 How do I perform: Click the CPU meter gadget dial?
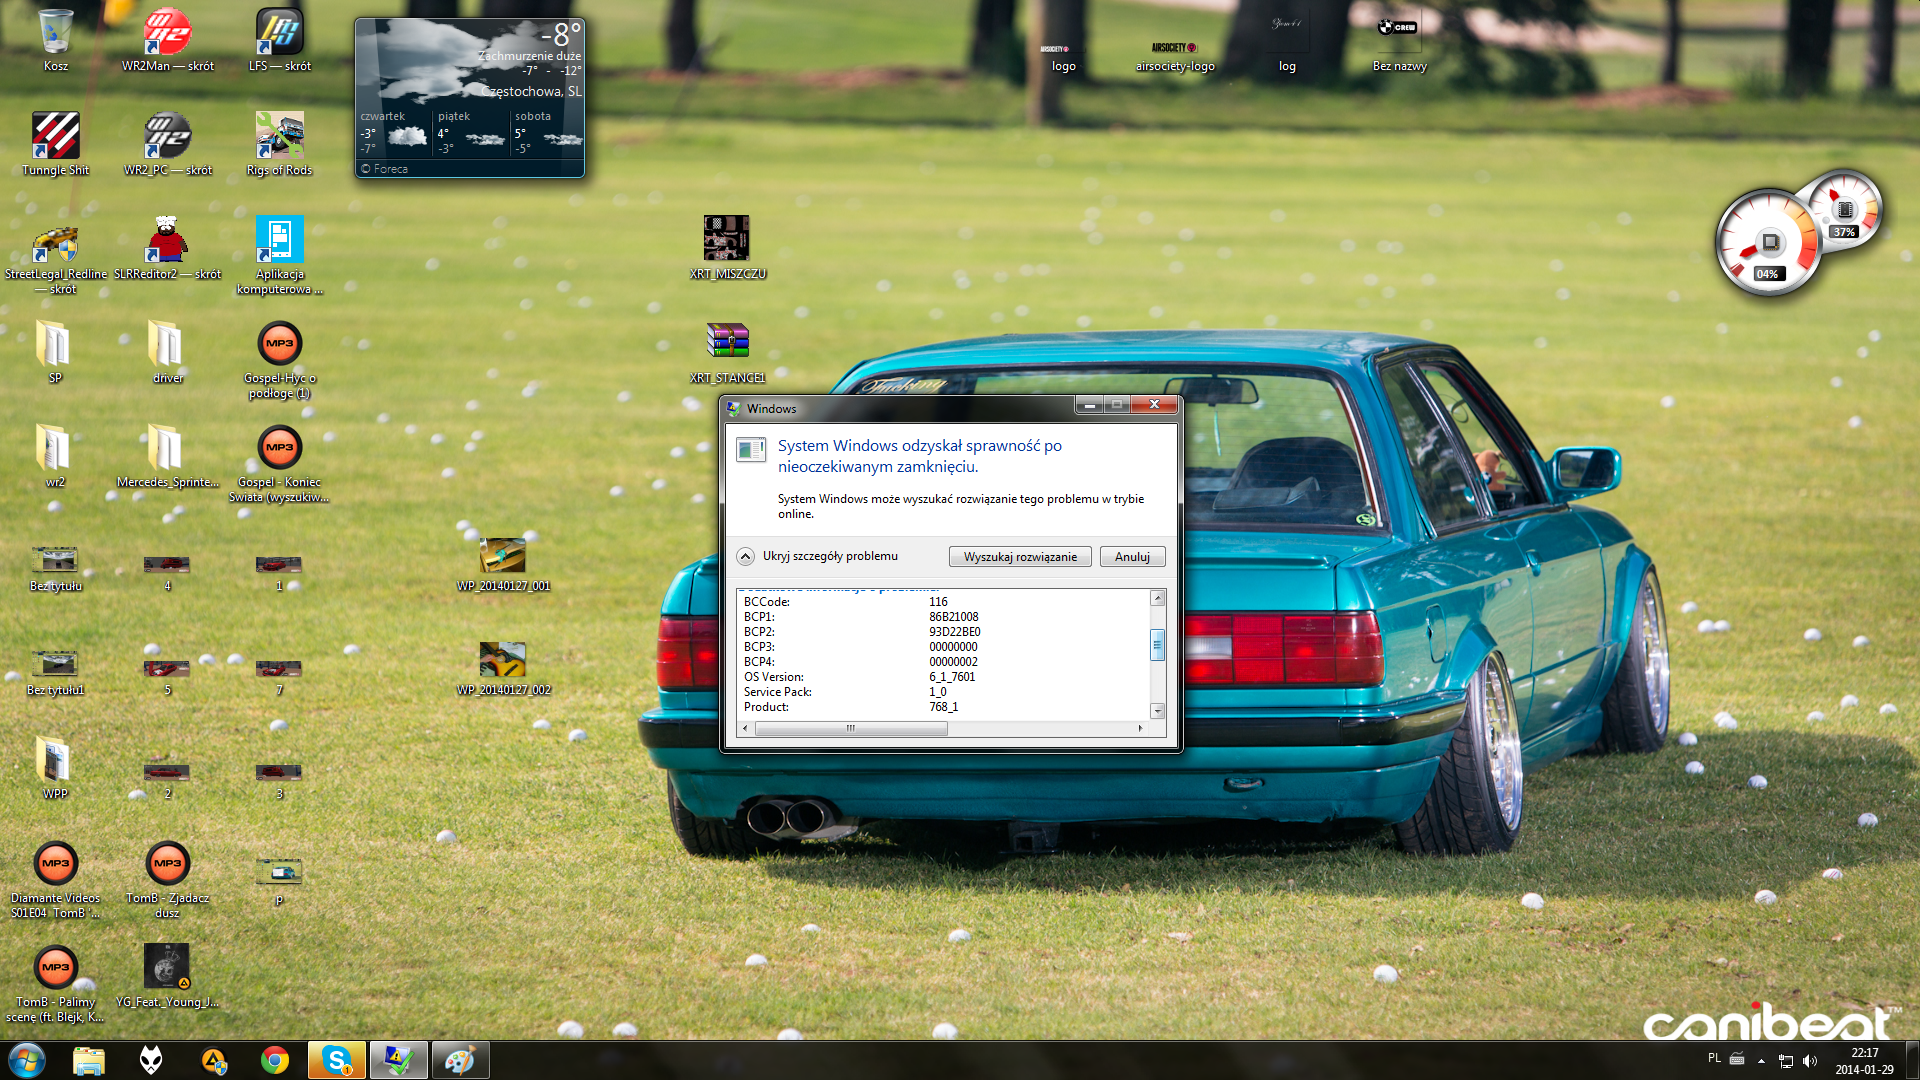point(1768,243)
